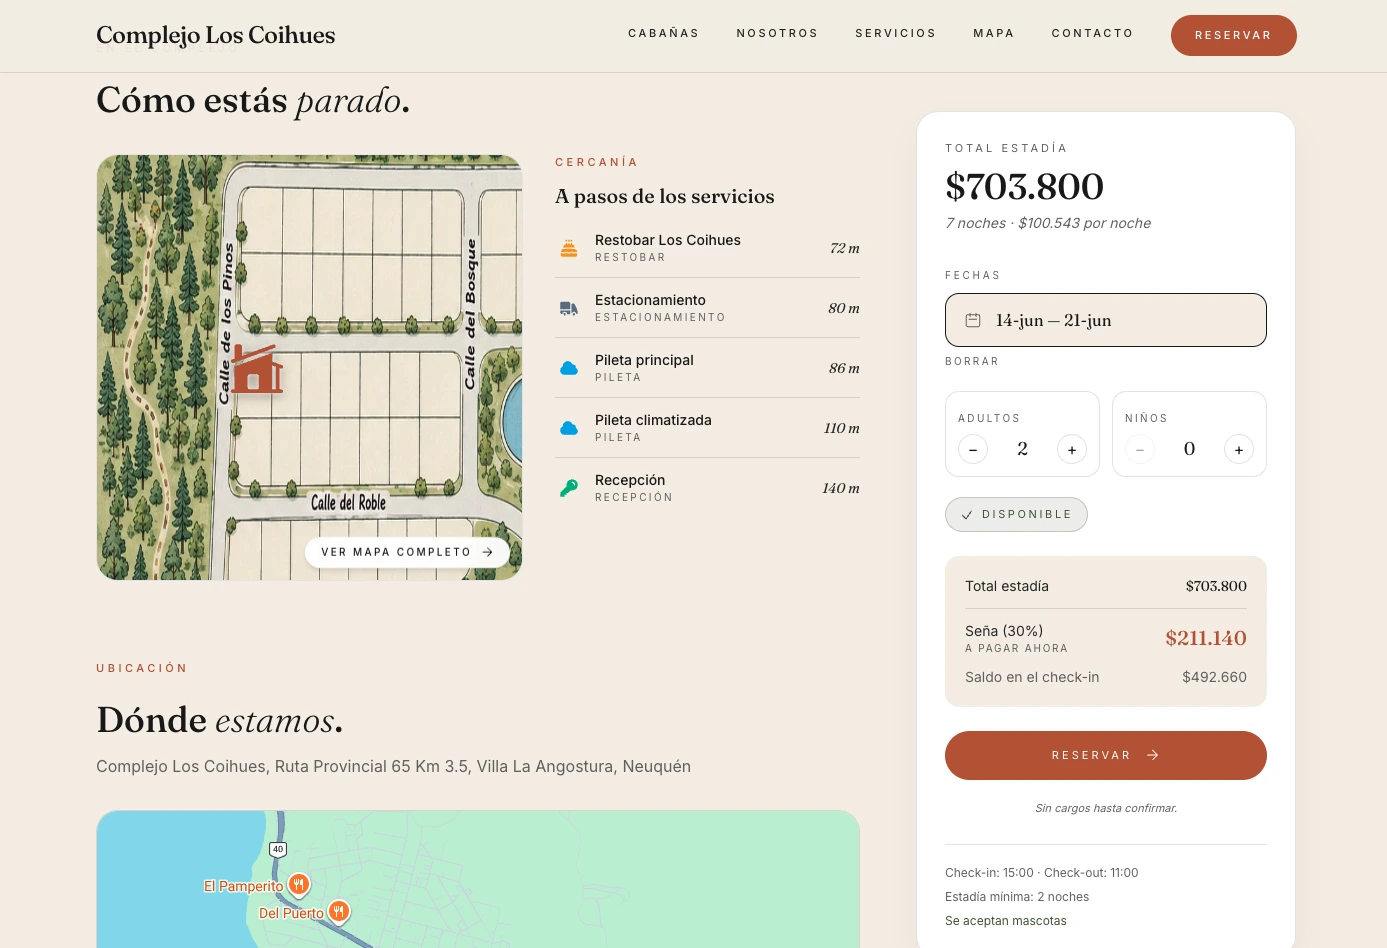Click the Restobar Los Coihues cake icon
Viewport: 1387px width, 948px height.
tap(569, 248)
